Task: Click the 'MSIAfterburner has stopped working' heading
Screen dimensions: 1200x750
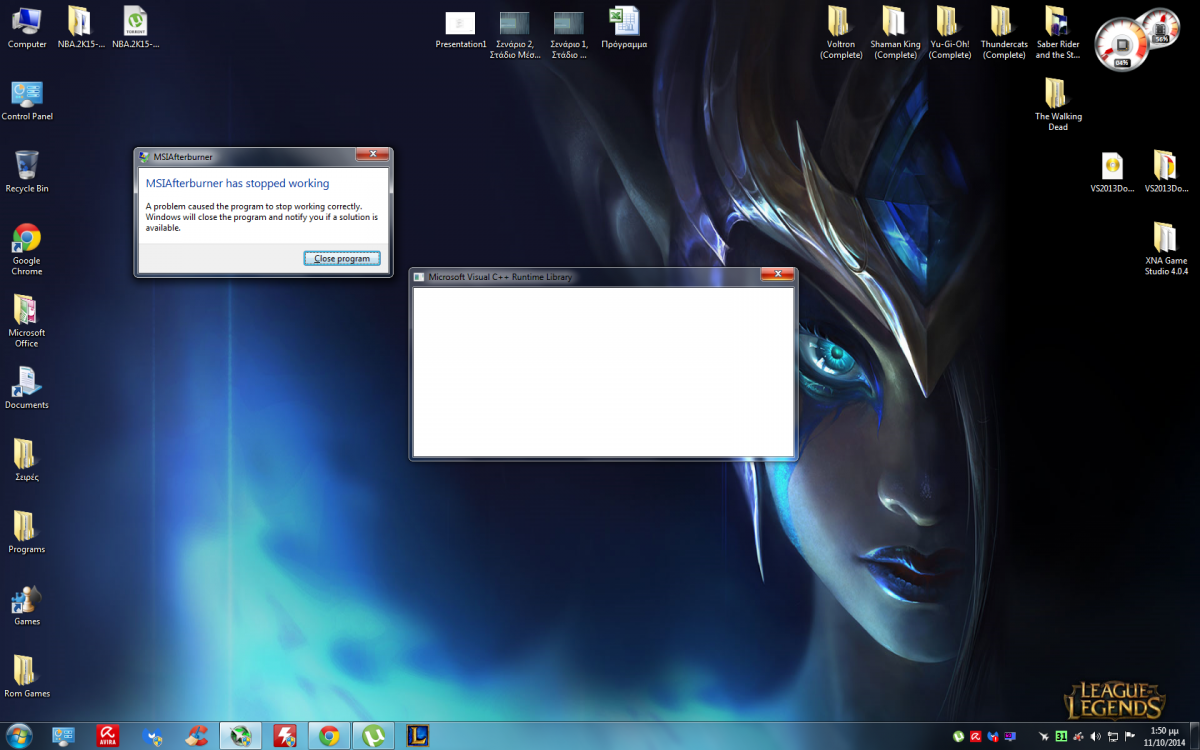Action: click(x=237, y=184)
